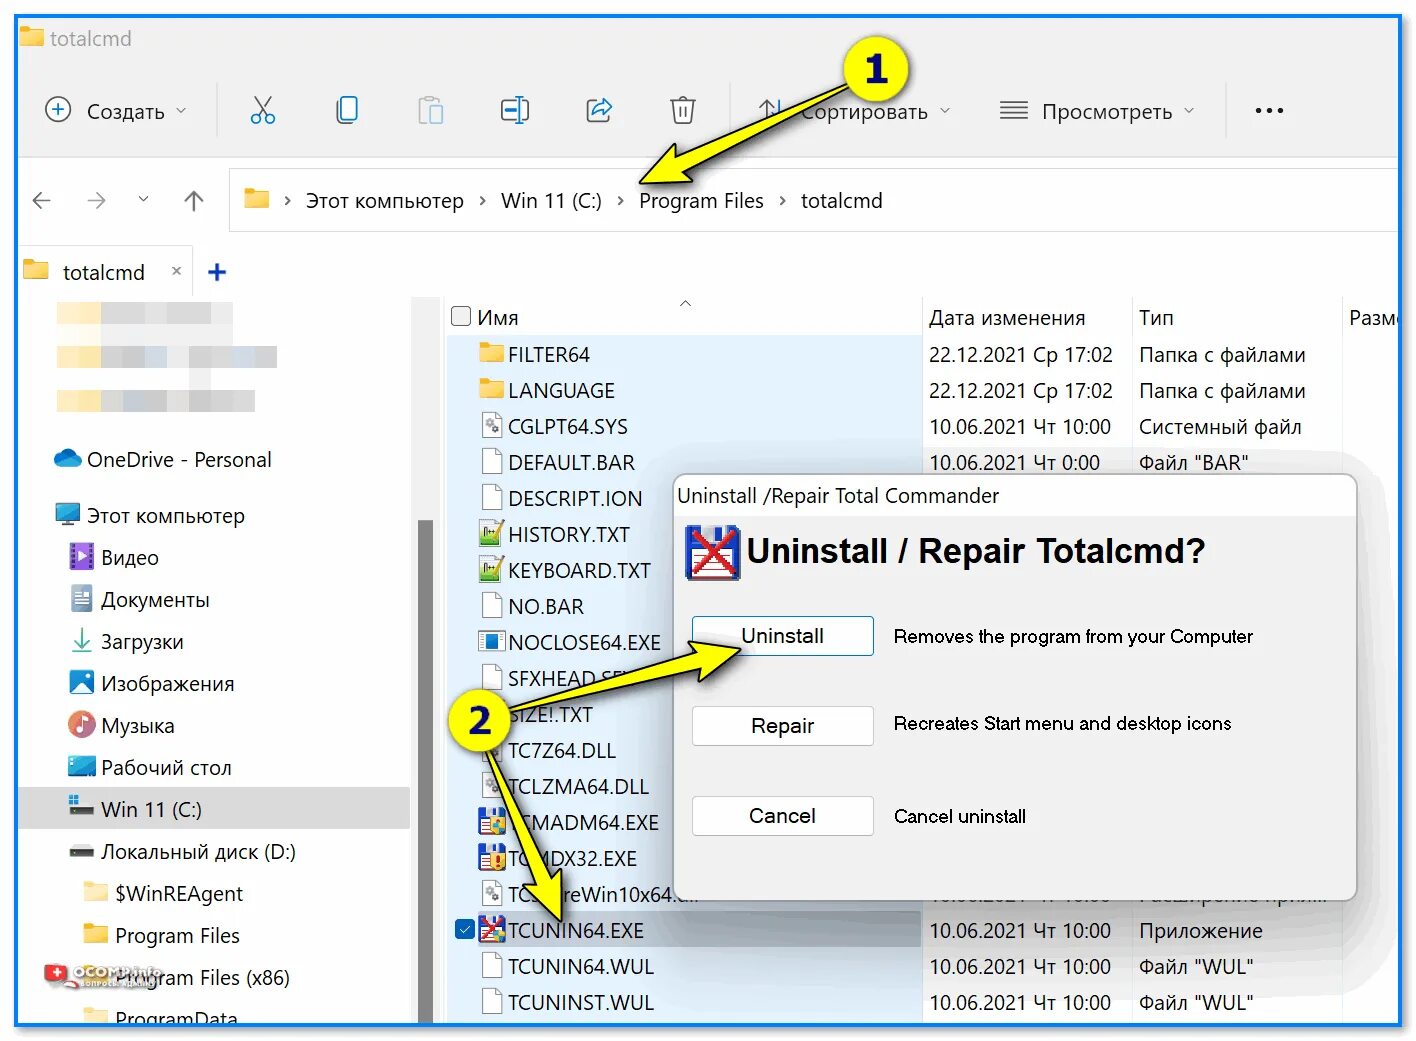
Task: Click the Cancel button in dialog
Action: (782, 816)
